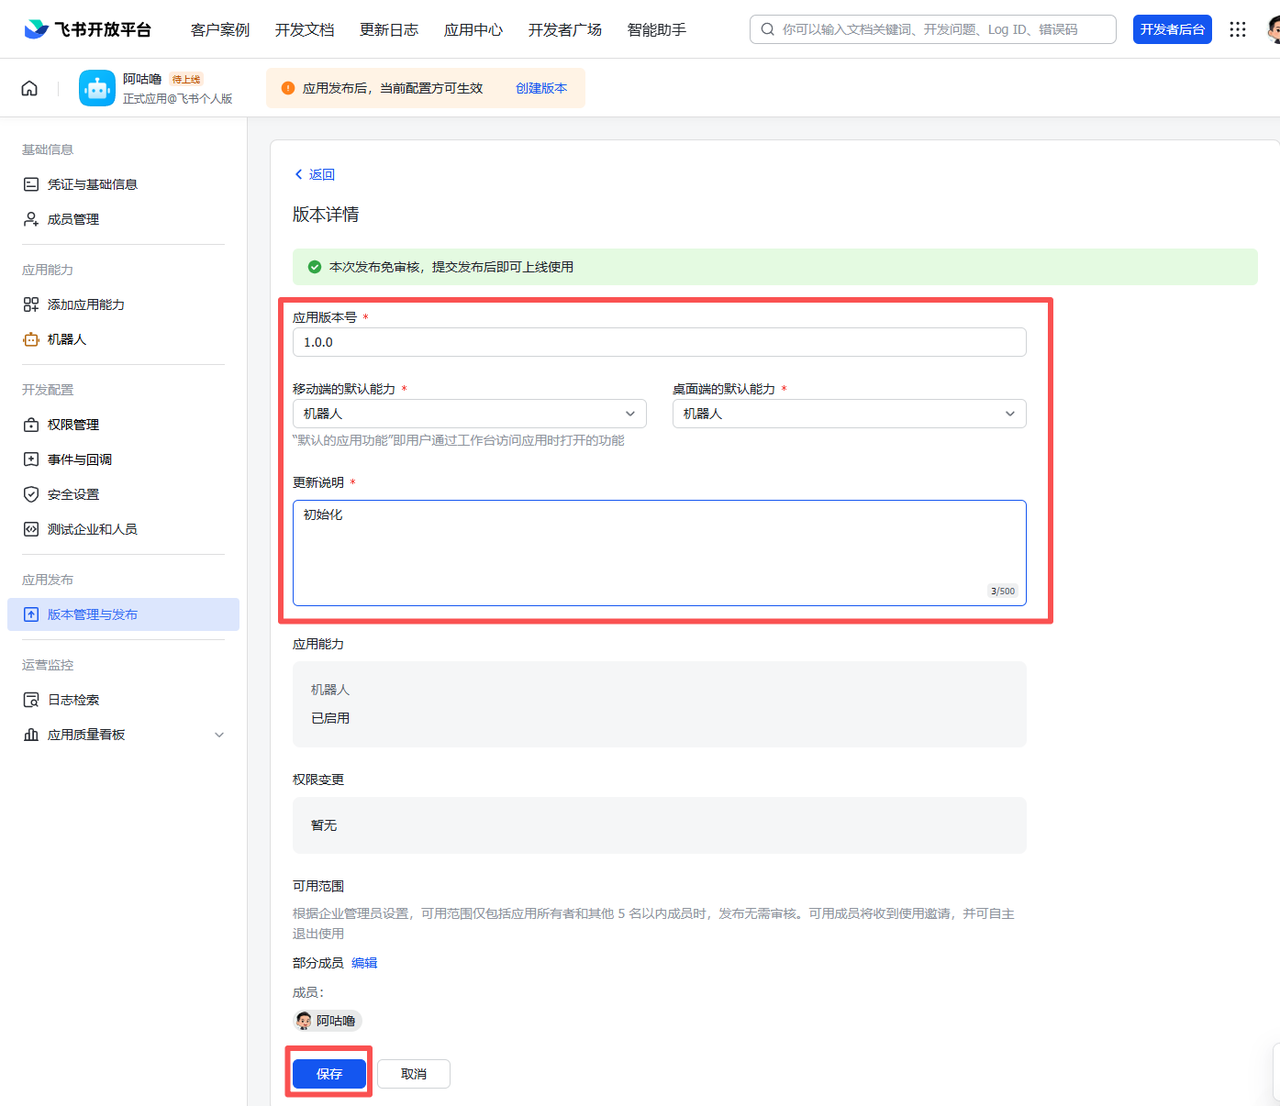The height and width of the screenshot is (1106, 1280).
Task: Open the 应用中心 top menu
Action: pyautogui.click(x=473, y=30)
